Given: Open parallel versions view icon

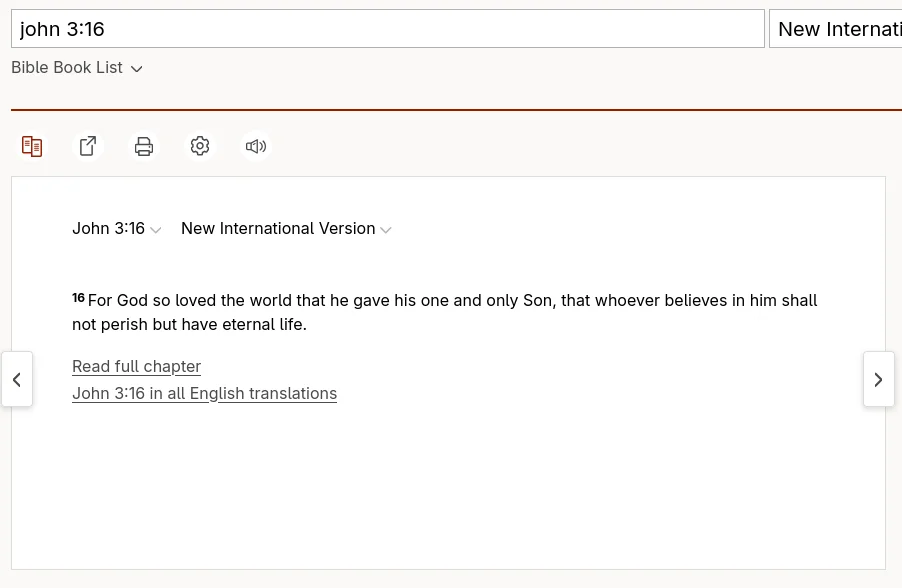Looking at the screenshot, I should click(32, 147).
